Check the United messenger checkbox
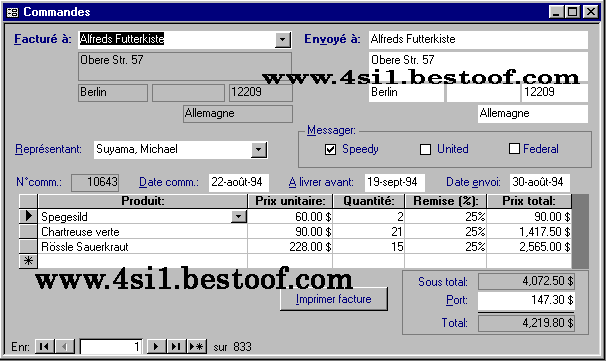This screenshot has width=606, height=361. point(425,149)
